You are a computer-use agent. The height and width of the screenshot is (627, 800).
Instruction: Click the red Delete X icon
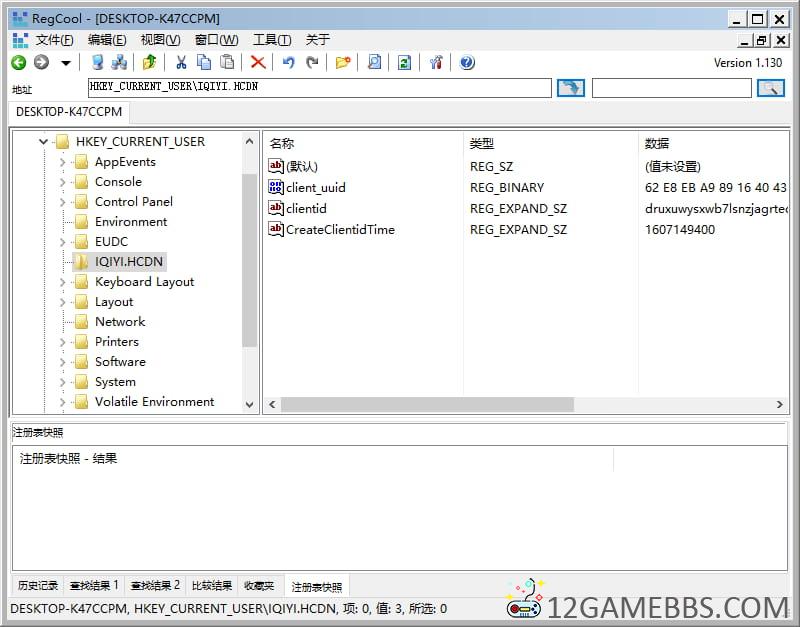tap(257, 63)
